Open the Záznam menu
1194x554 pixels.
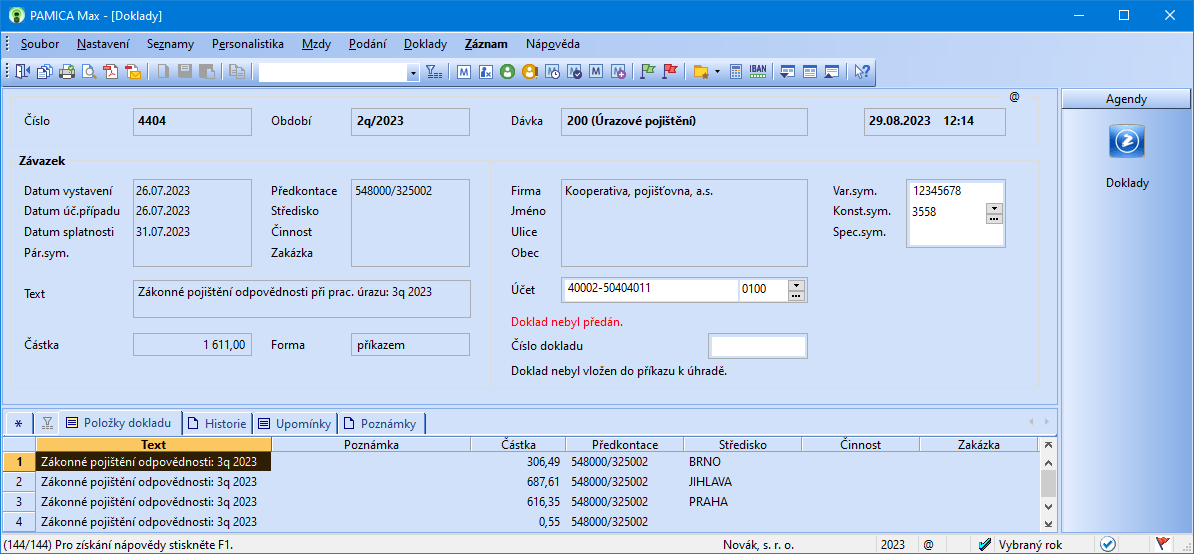click(486, 43)
